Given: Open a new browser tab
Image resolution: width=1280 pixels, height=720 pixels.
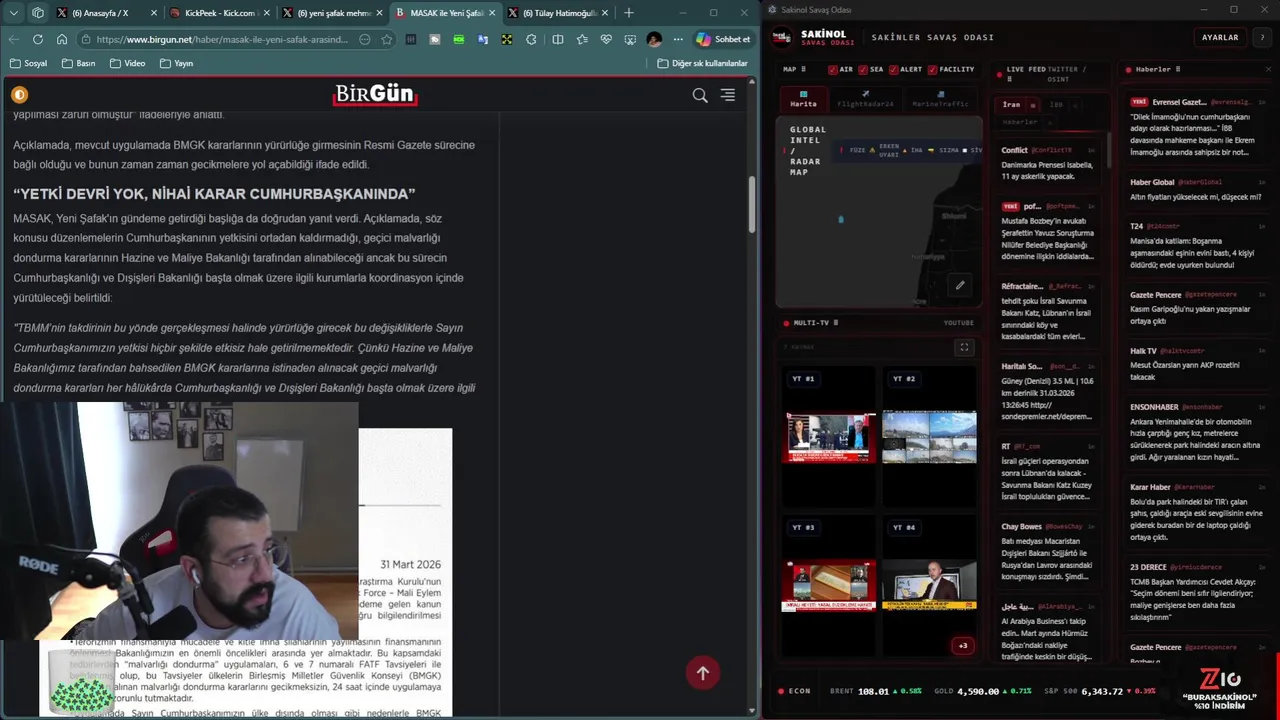Looking at the screenshot, I should 629,13.
